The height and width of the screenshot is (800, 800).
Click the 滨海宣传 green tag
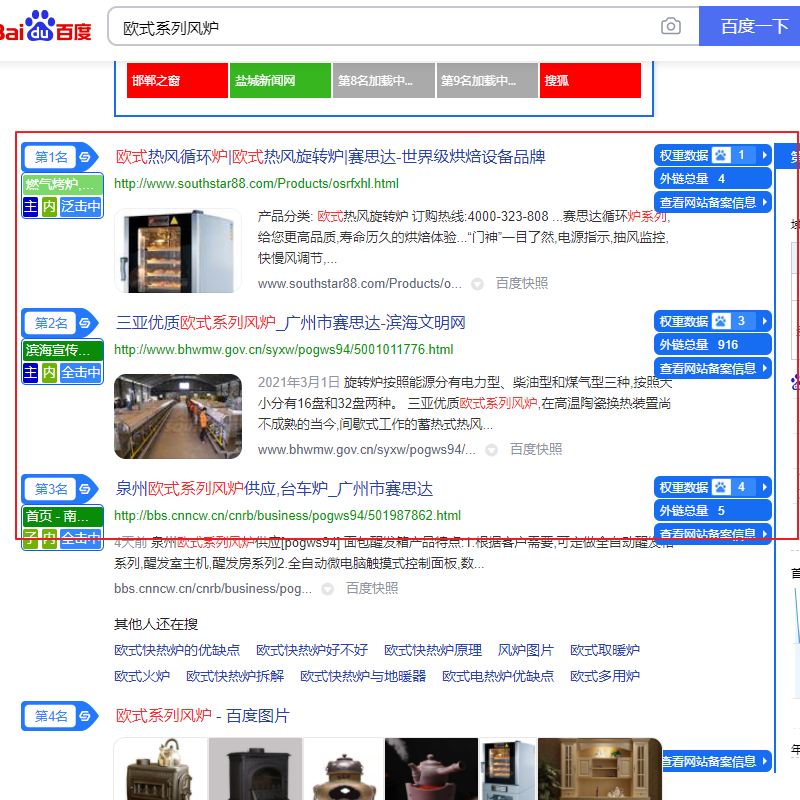tap(63, 350)
